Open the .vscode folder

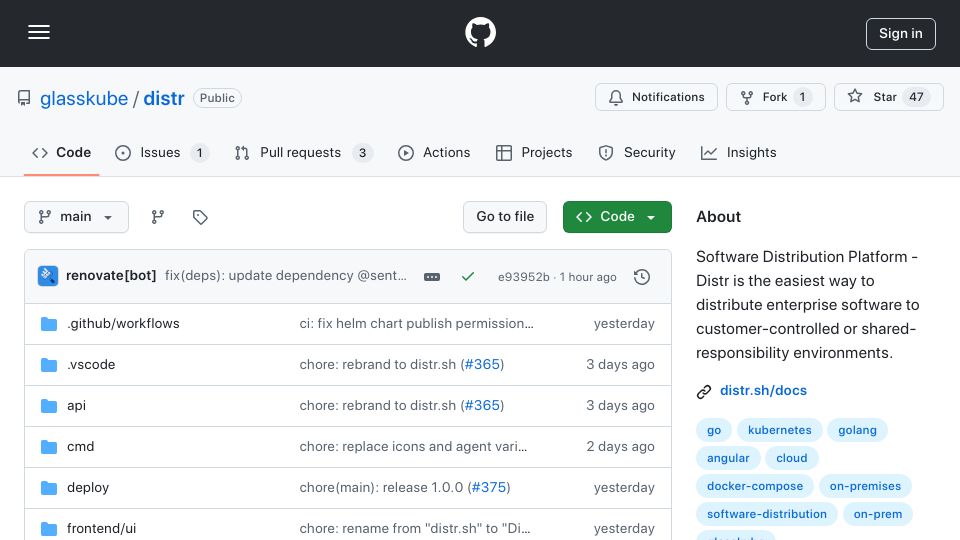click(91, 364)
